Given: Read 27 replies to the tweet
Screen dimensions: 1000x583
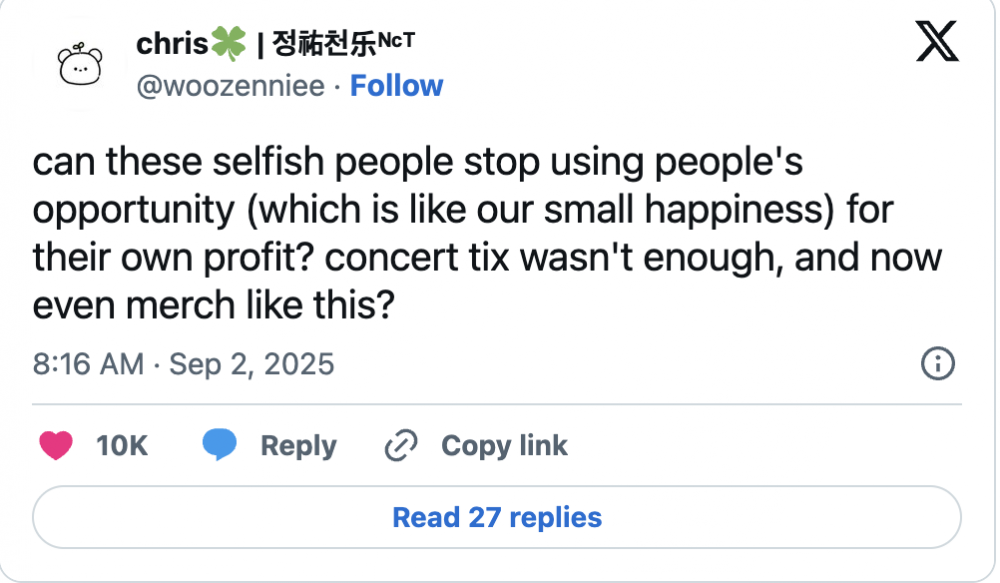Looking at the screenshot, I should point(497,517).
